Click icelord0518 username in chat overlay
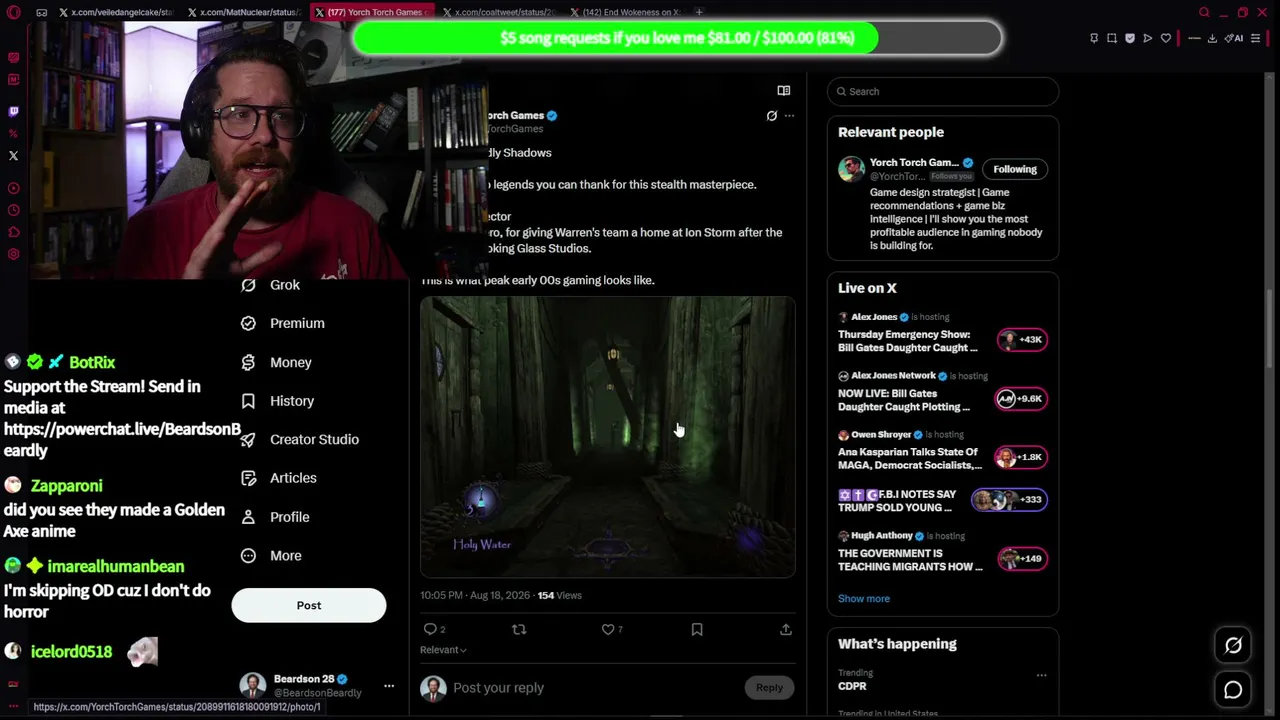Screen dimensions: 1280x720 pyautogui.click(x=71, y=652)
